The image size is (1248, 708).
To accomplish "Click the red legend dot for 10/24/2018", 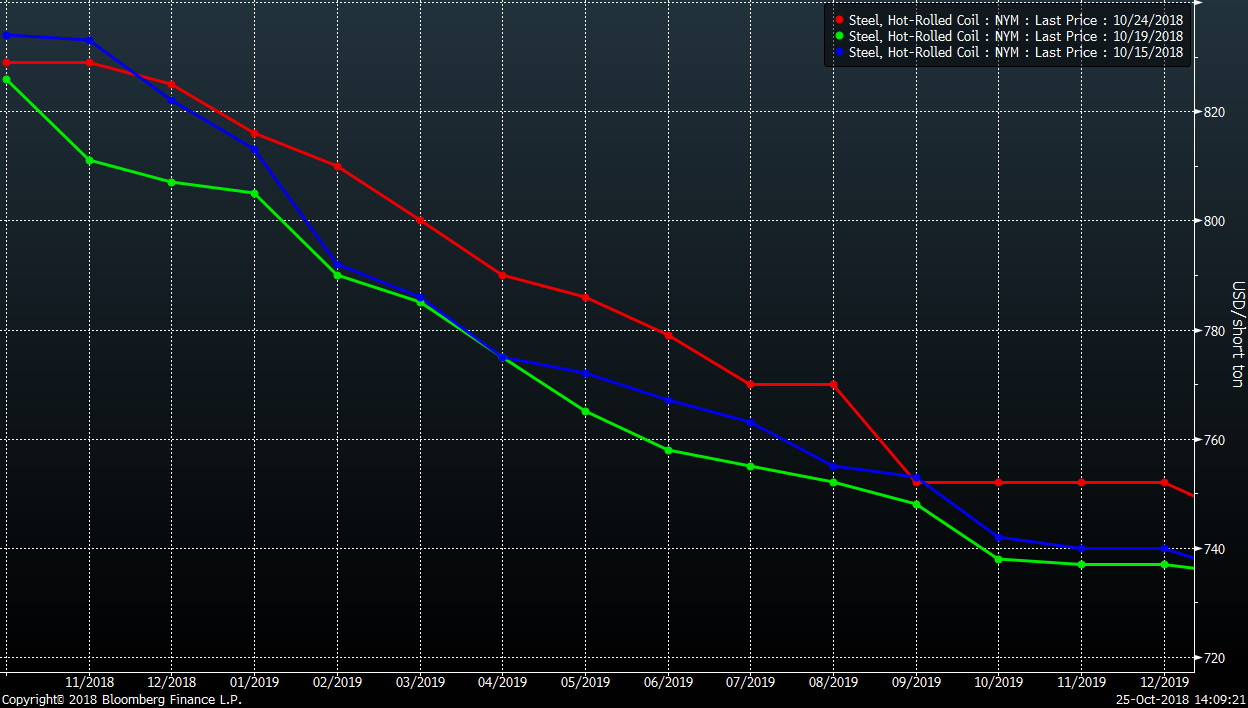I will [x=838, y=20].
